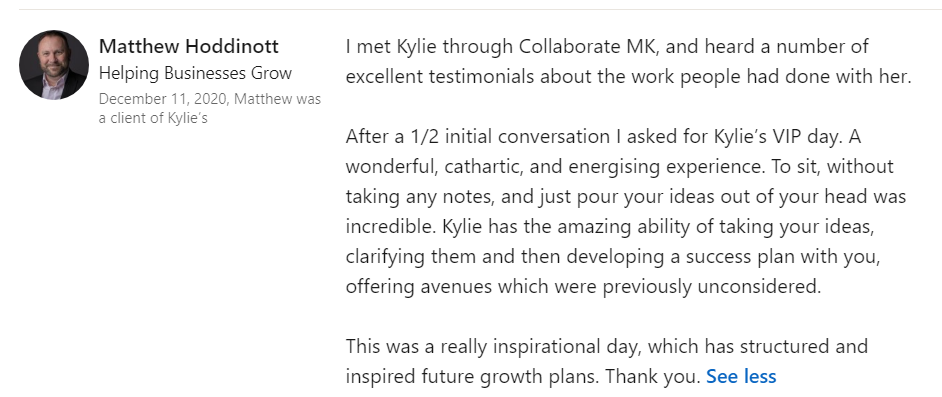Click the line starting "clarifying them and then"
This screenshot has height=397, width=942.
[613, 256]
